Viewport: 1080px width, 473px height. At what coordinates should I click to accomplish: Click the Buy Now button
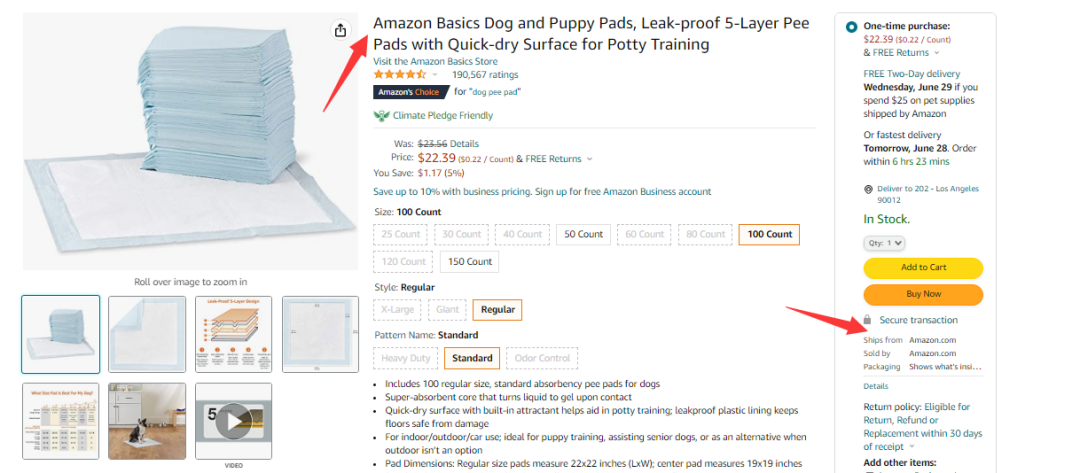(x=923, y=294)
